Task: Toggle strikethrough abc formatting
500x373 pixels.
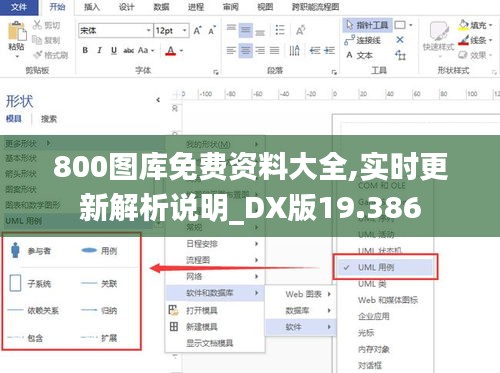Action: tap(128, 50)
